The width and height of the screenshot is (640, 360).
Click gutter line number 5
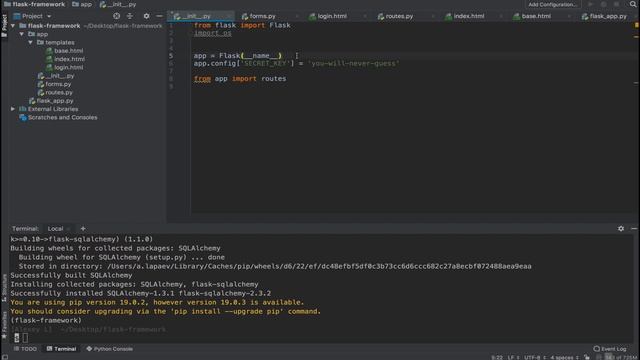(171, 56)
